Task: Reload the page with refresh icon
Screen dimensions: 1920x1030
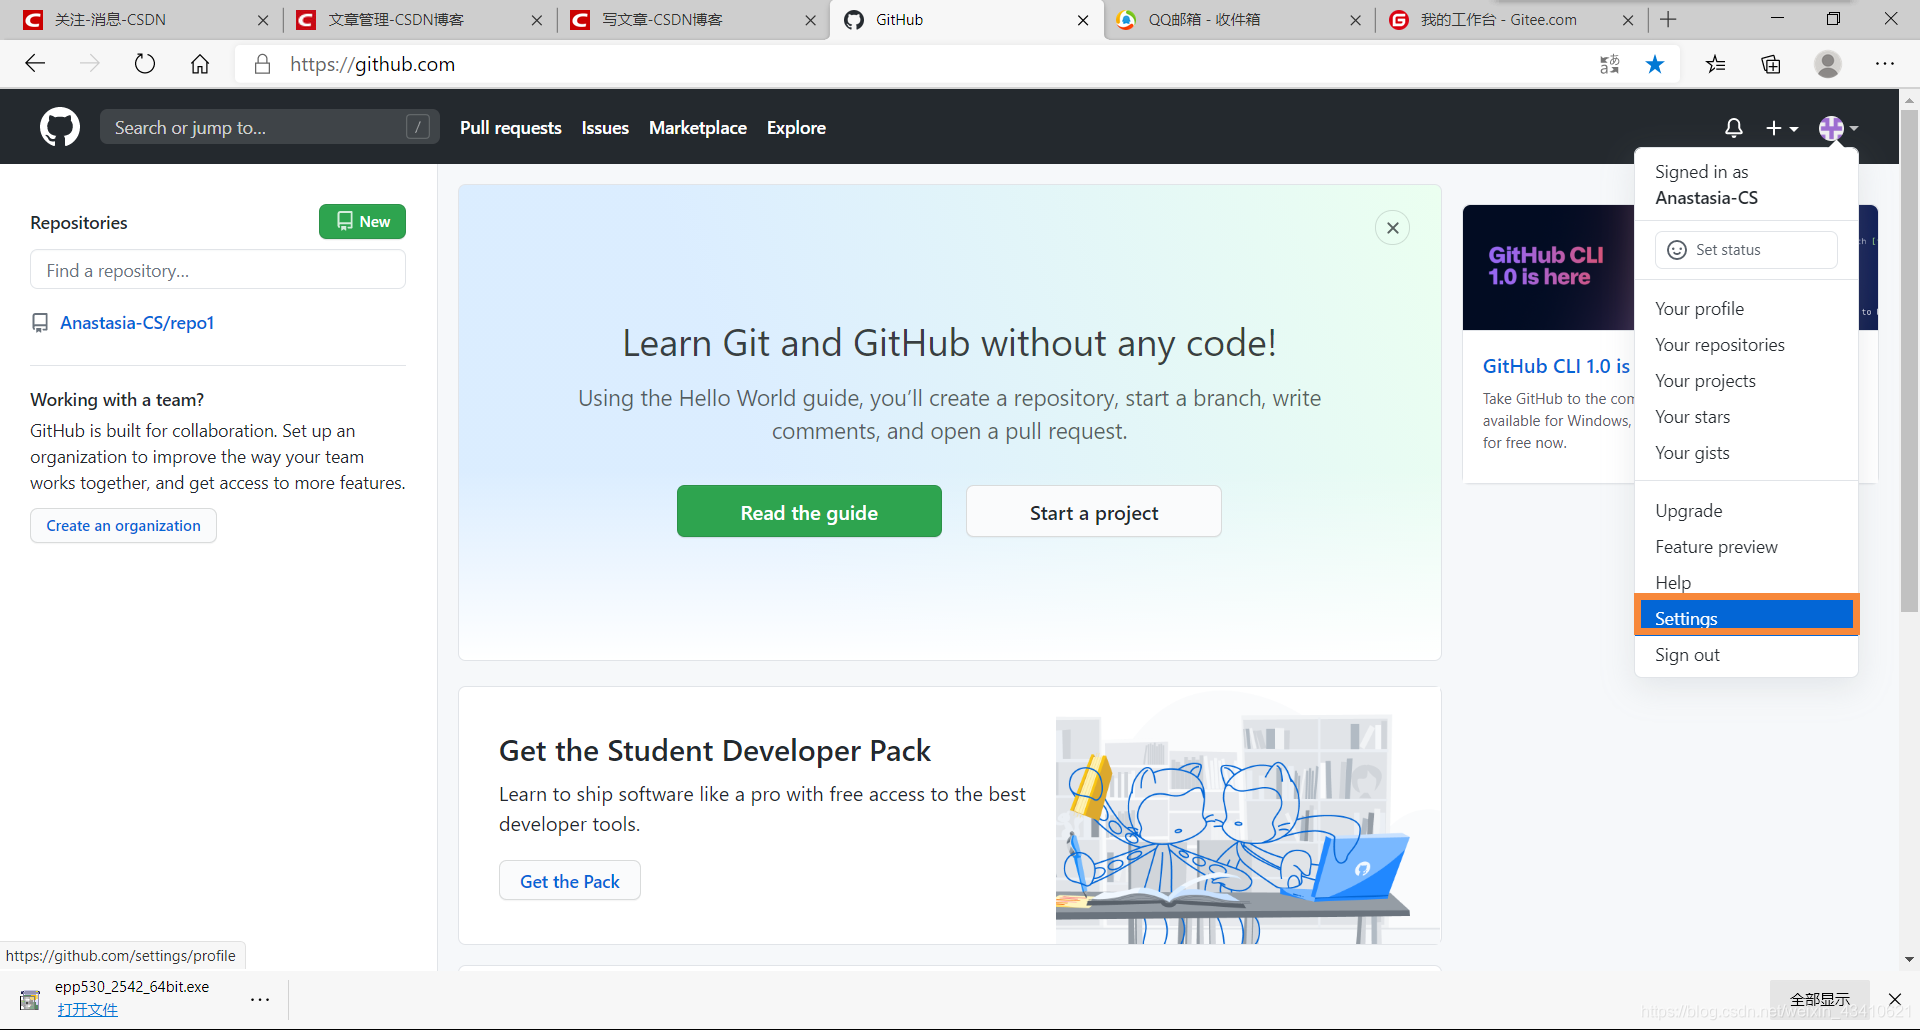Action: 145,64
